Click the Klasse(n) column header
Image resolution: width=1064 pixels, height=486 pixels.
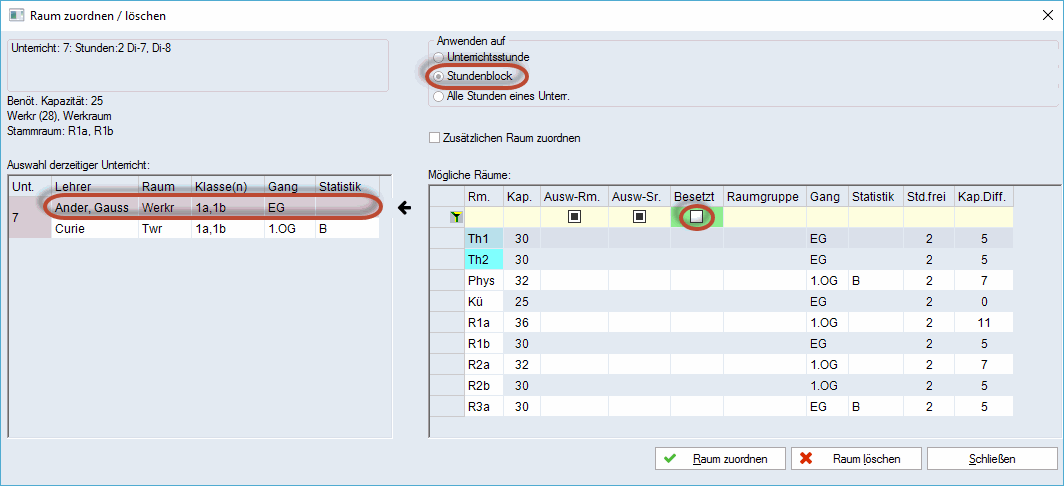click(226, 186)
